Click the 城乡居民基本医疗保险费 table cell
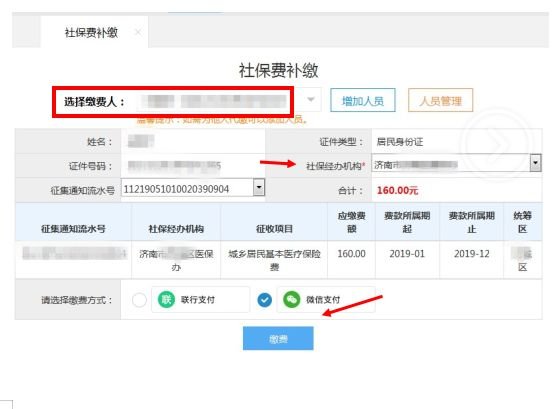This screenshot has height=409, width=556. point(274,260)
